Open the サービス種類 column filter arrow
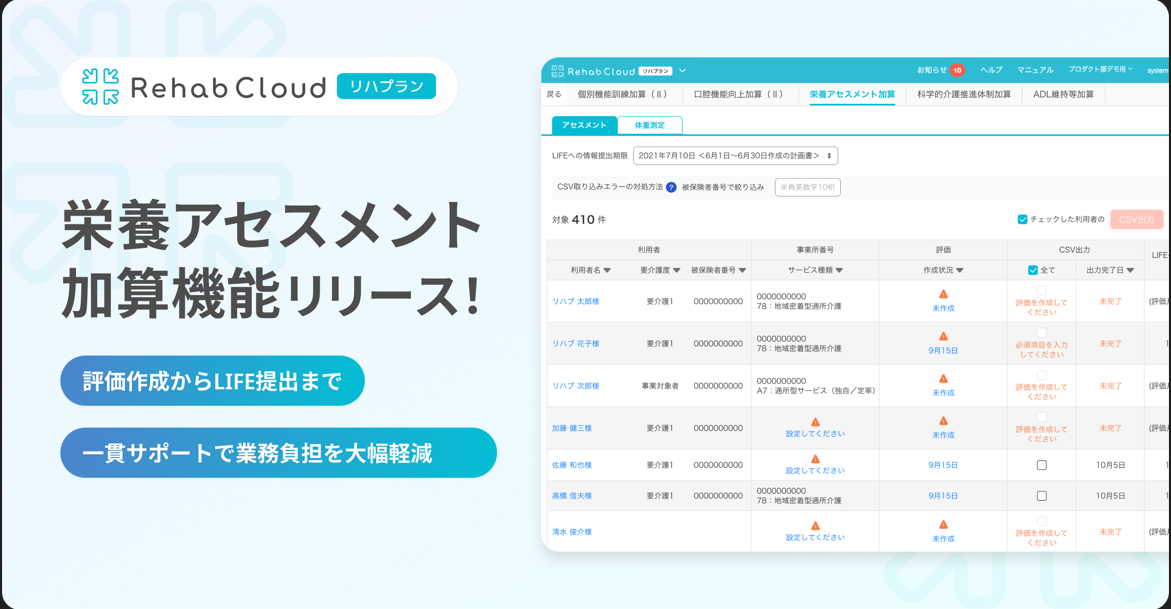 (839, 271)
